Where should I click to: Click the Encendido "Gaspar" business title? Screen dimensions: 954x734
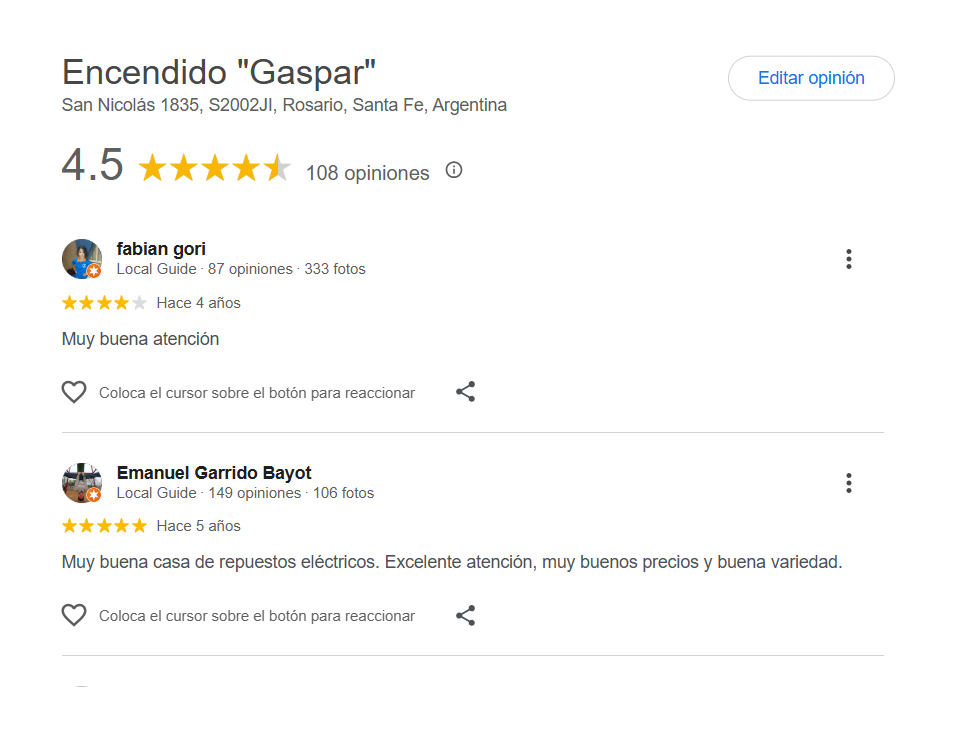pos(219,73)
